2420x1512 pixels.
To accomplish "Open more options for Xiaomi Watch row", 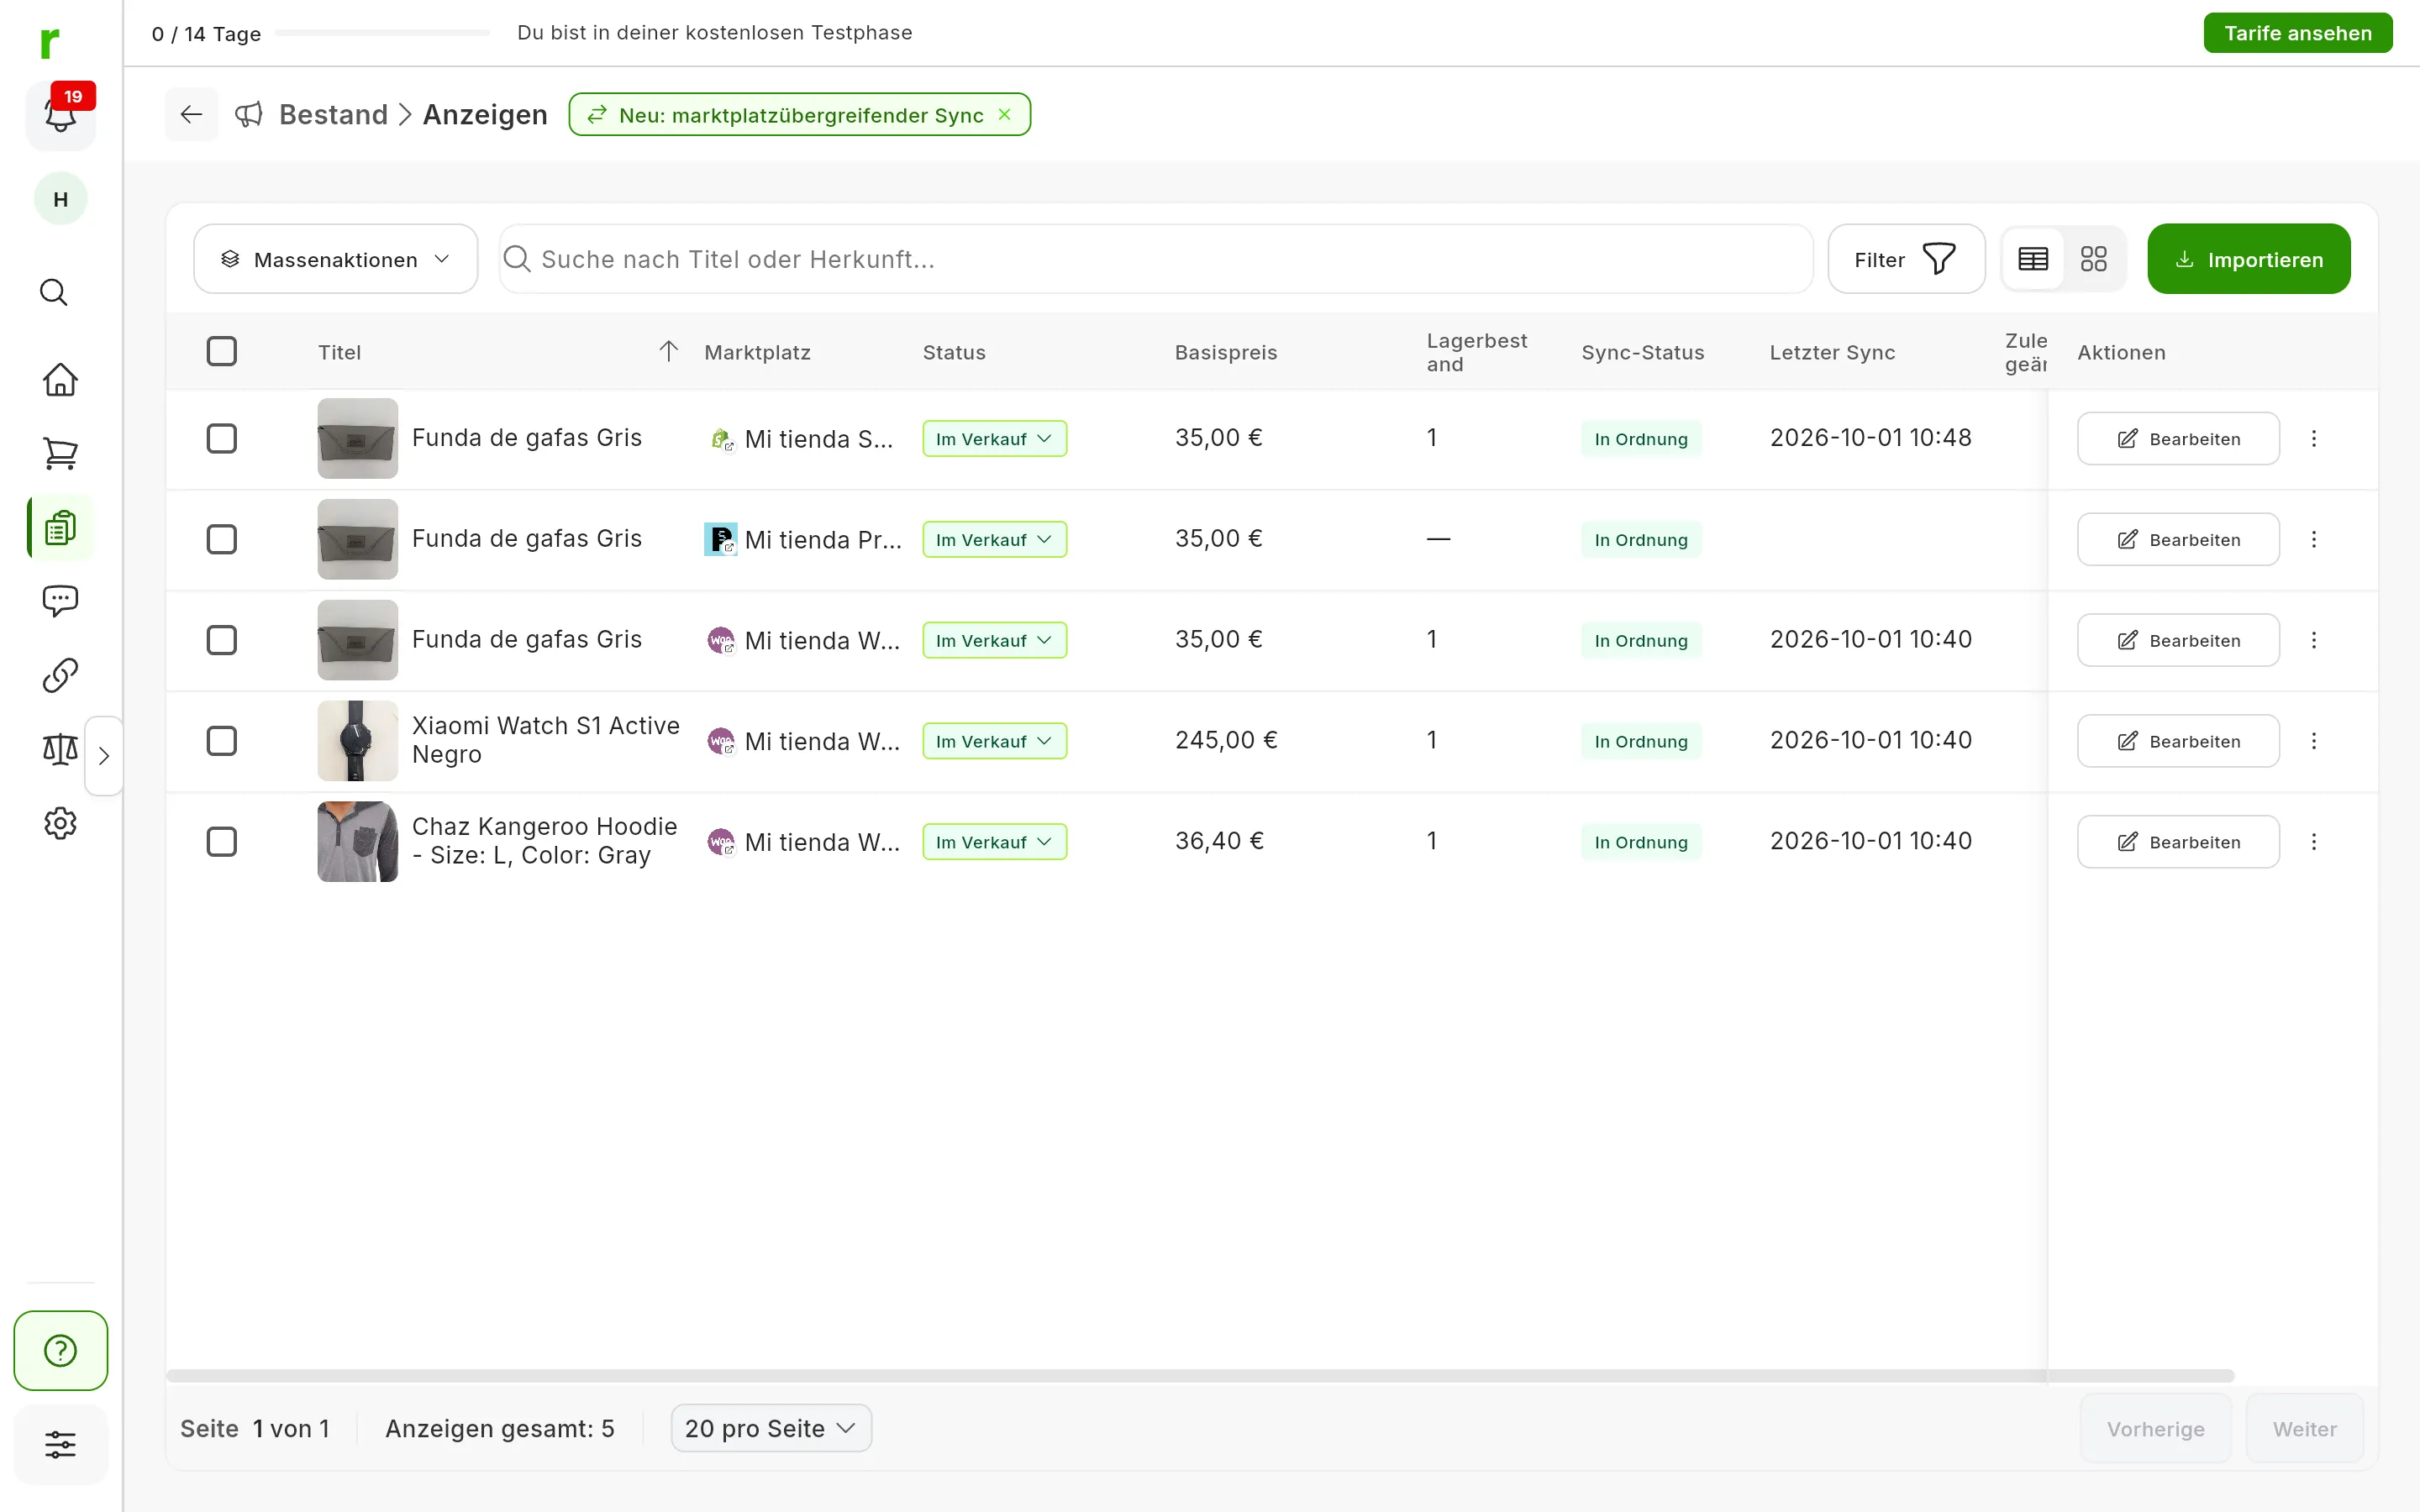I will pos(2314,741).
